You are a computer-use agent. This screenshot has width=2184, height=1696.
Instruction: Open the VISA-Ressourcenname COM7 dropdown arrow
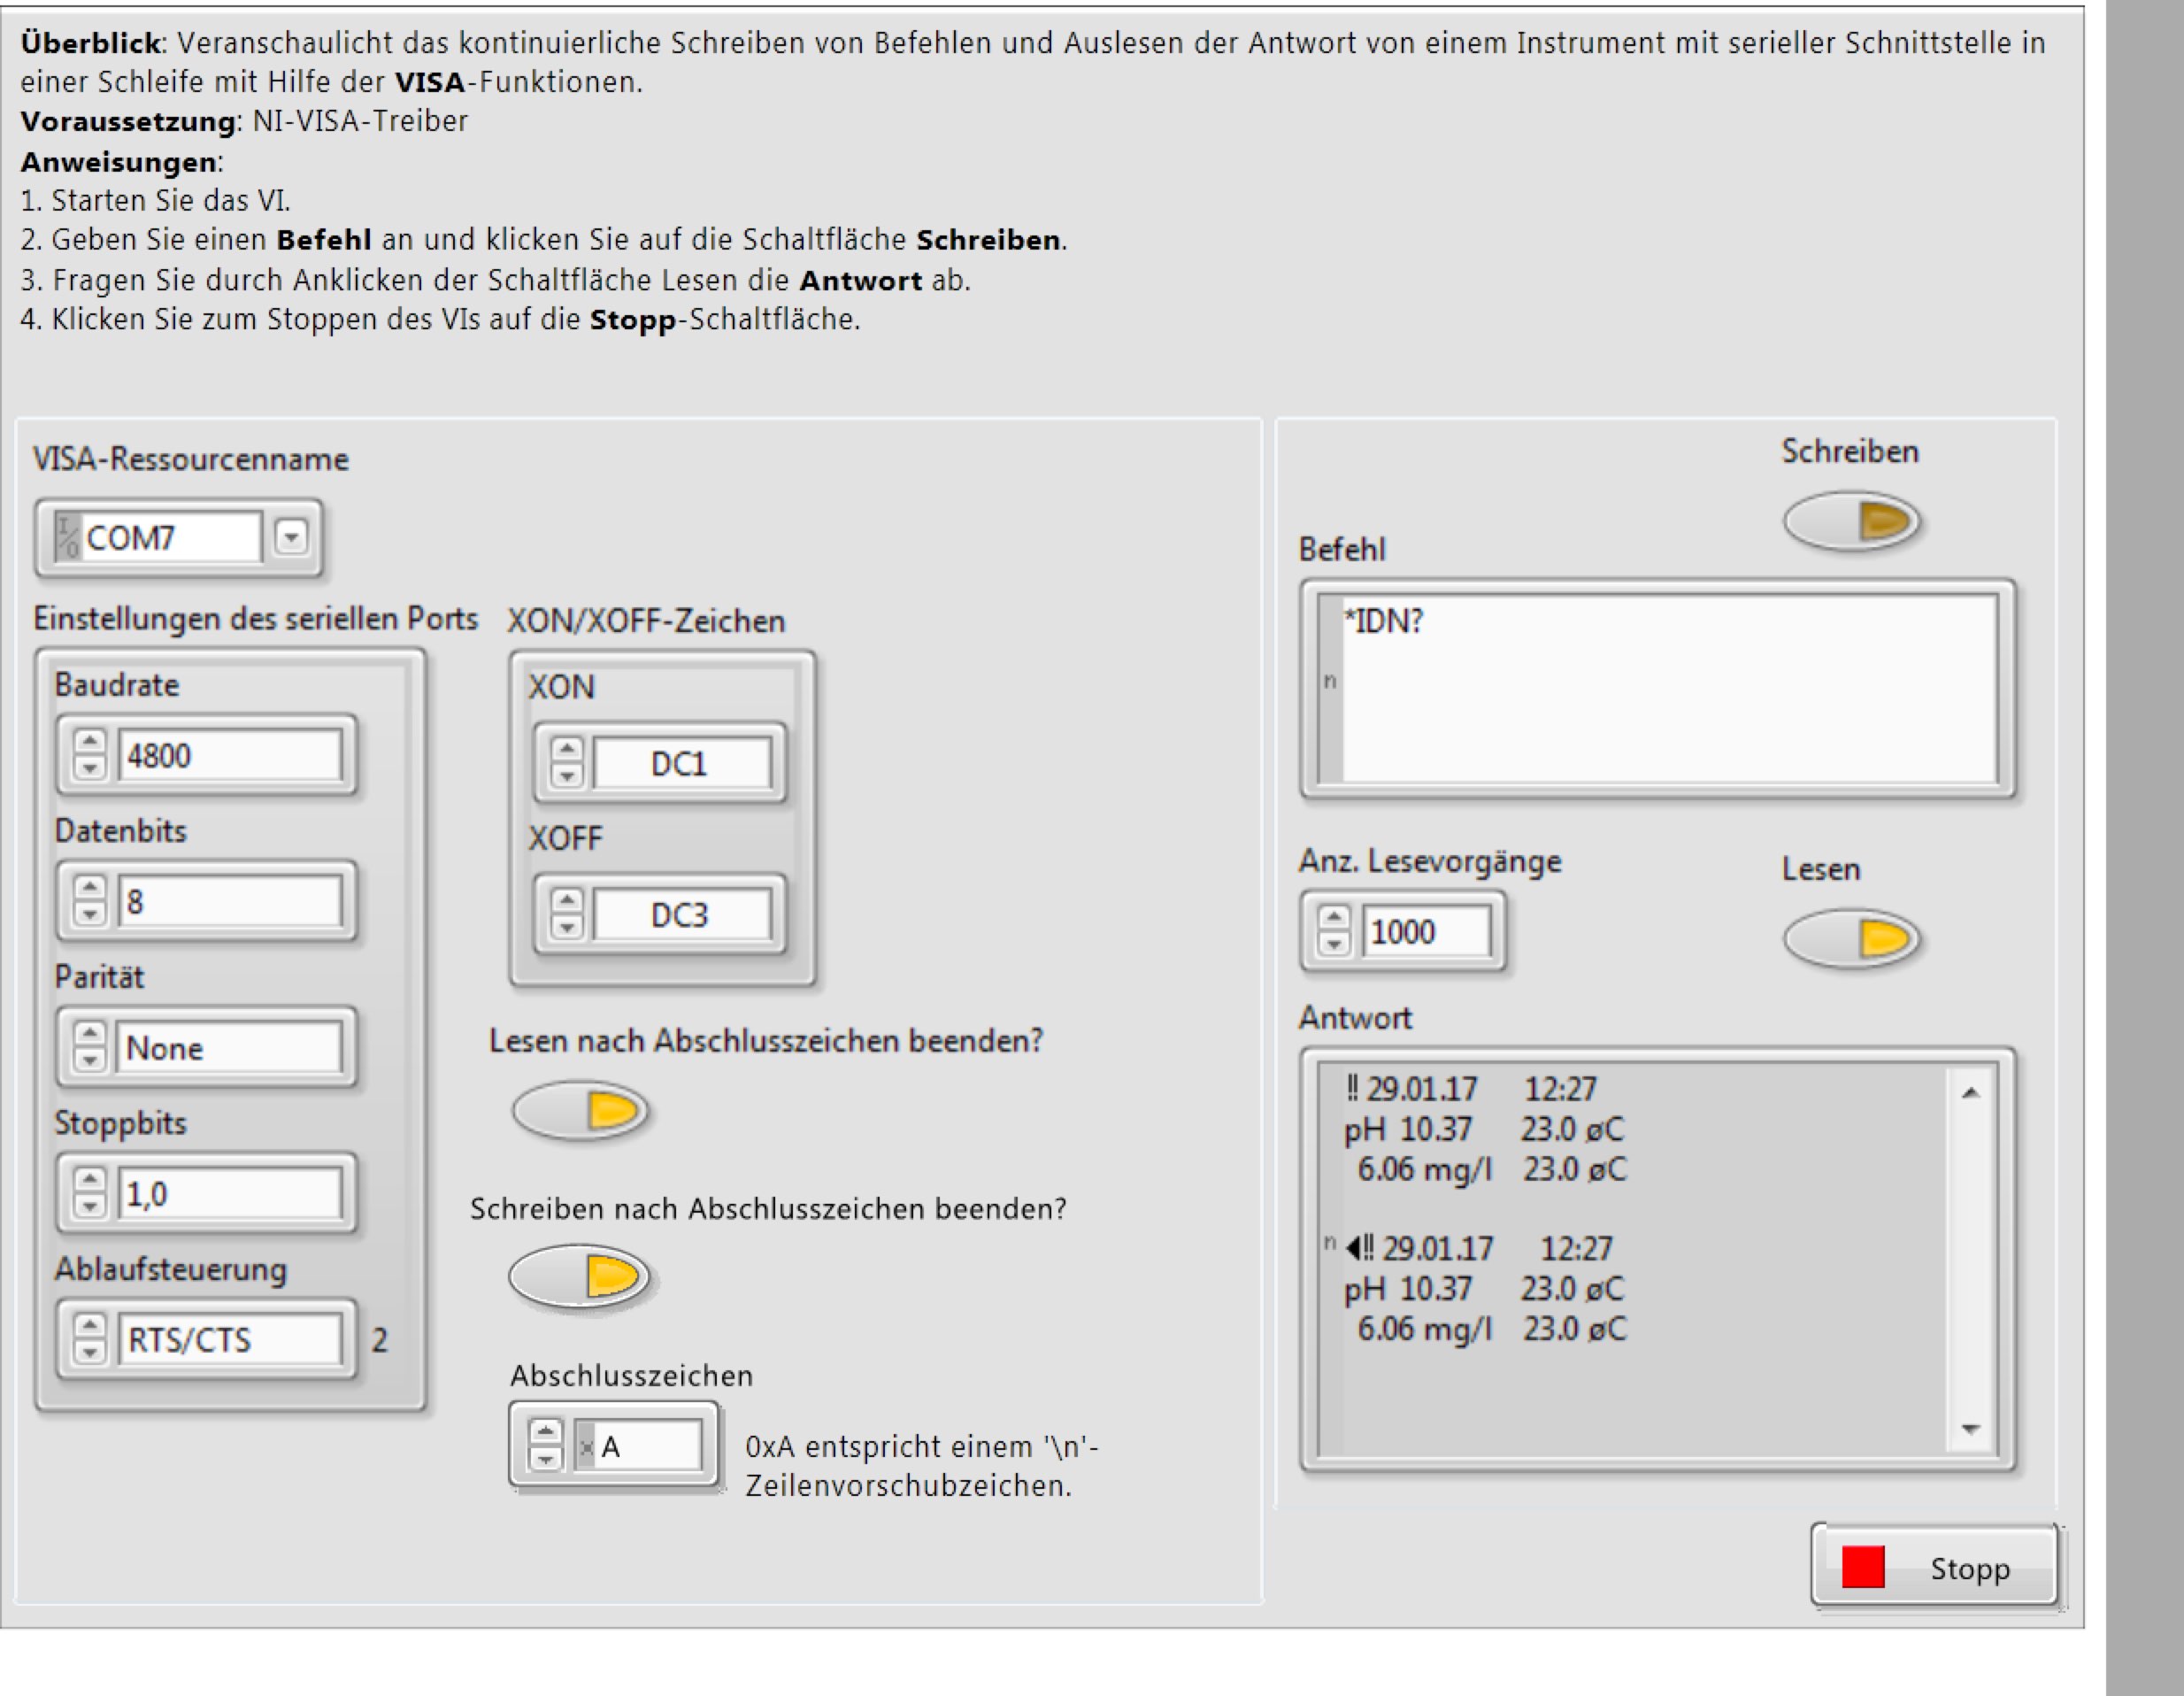[x=291, y=537]
